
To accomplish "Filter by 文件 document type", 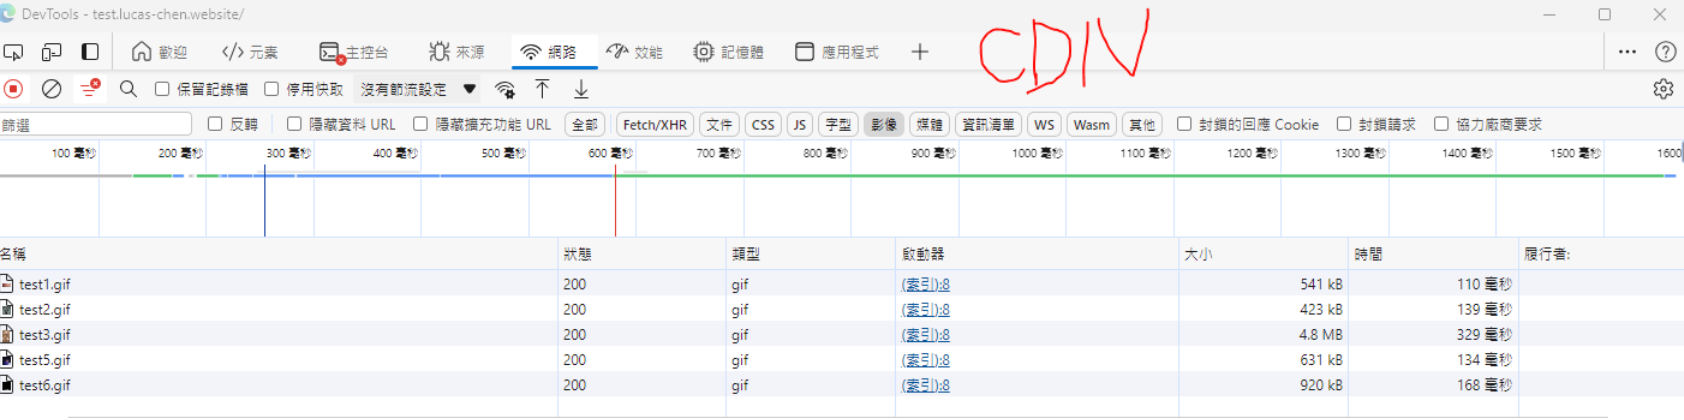I will pyautogui.click(x=719, y=125).
